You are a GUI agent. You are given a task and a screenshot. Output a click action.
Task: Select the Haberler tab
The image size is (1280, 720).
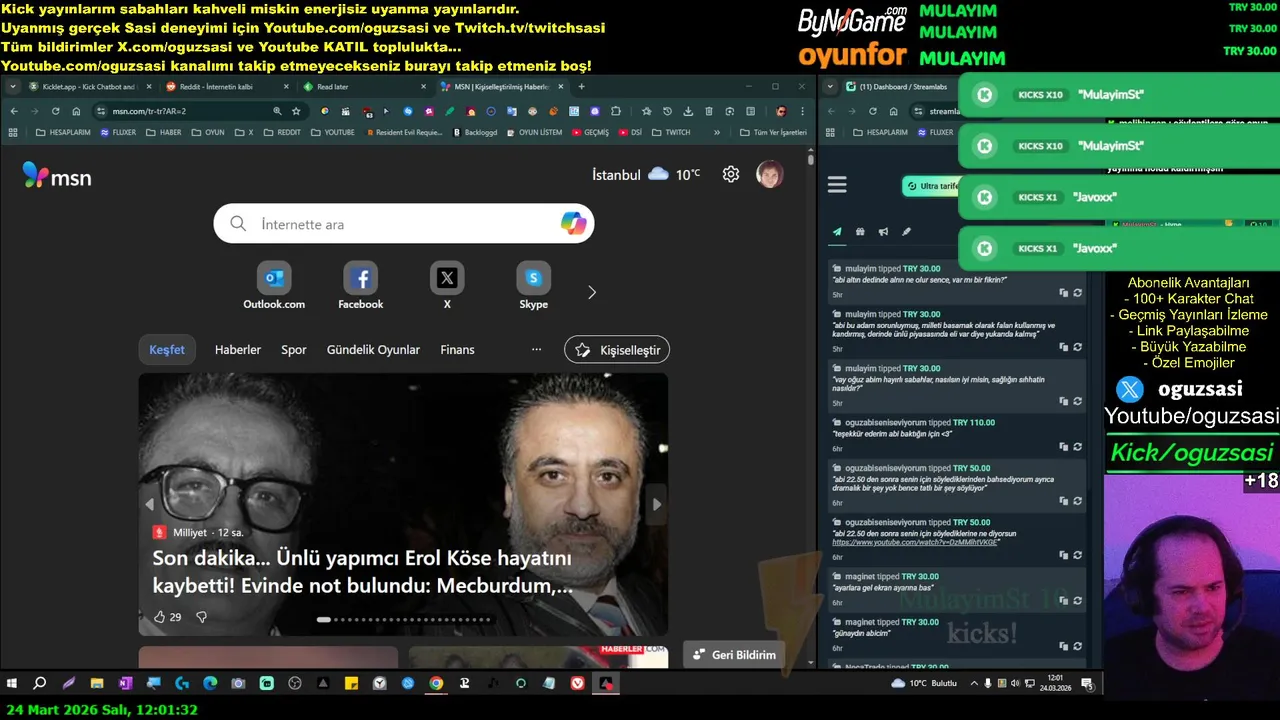[238, 350]
